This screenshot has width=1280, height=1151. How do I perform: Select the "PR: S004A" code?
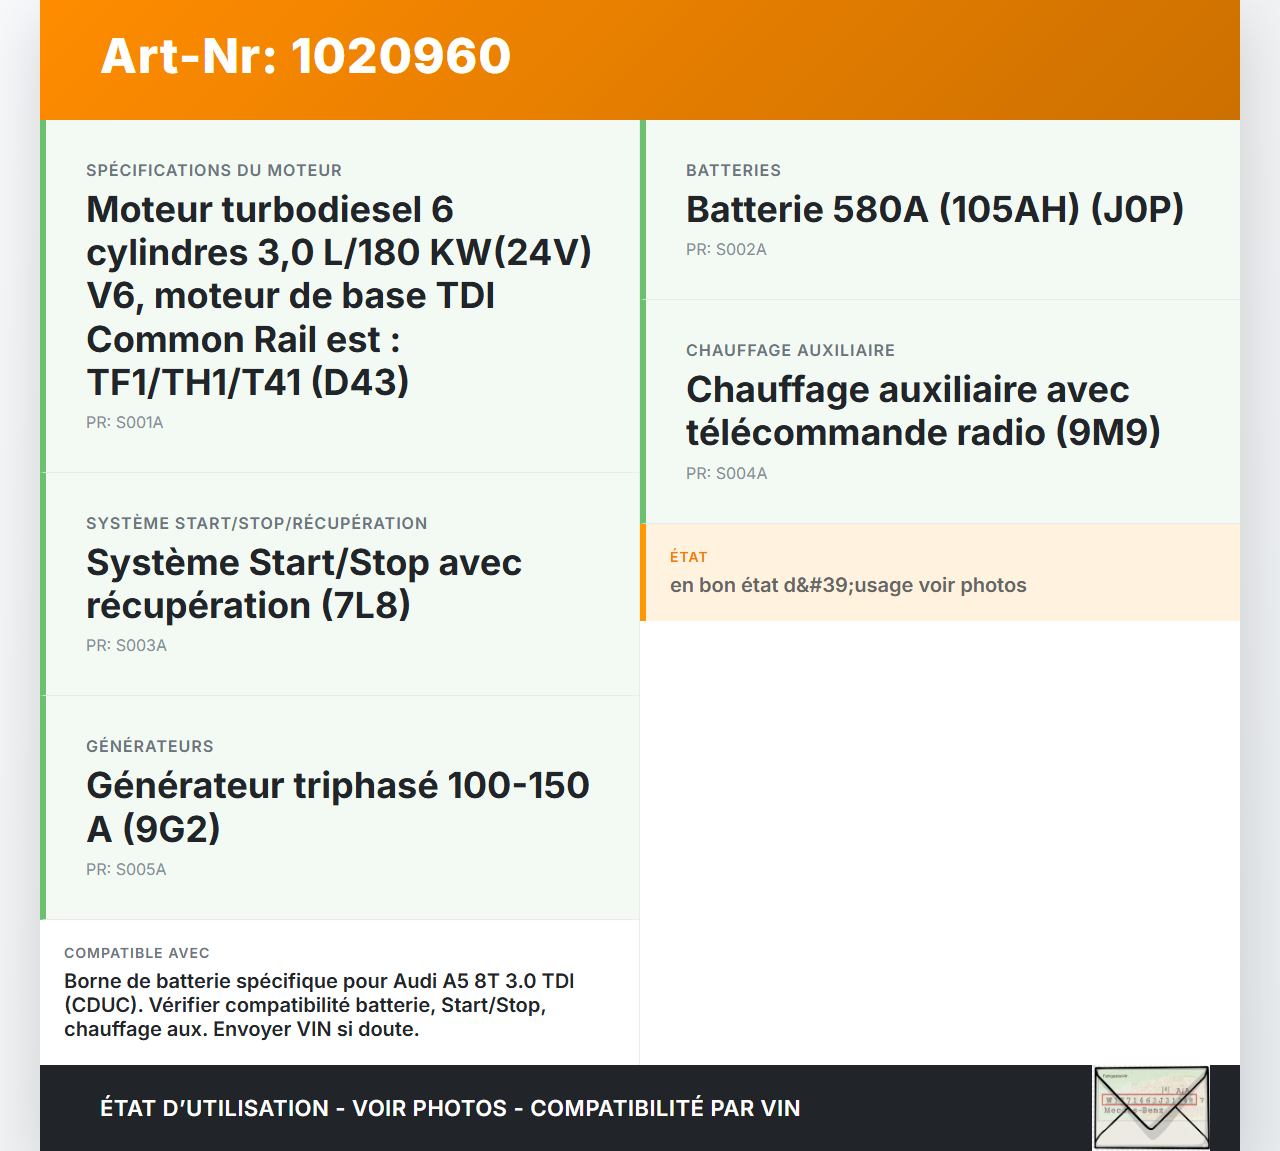(727, 474)
